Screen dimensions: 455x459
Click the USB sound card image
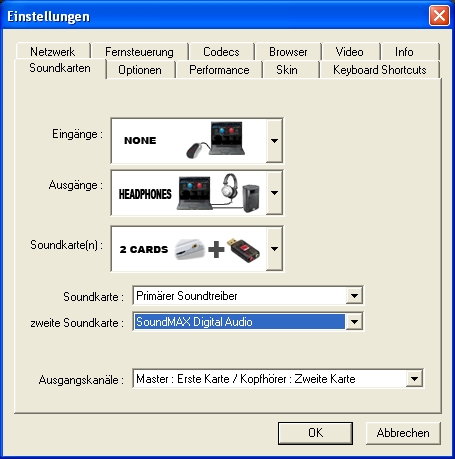click(x=243, y=250)
